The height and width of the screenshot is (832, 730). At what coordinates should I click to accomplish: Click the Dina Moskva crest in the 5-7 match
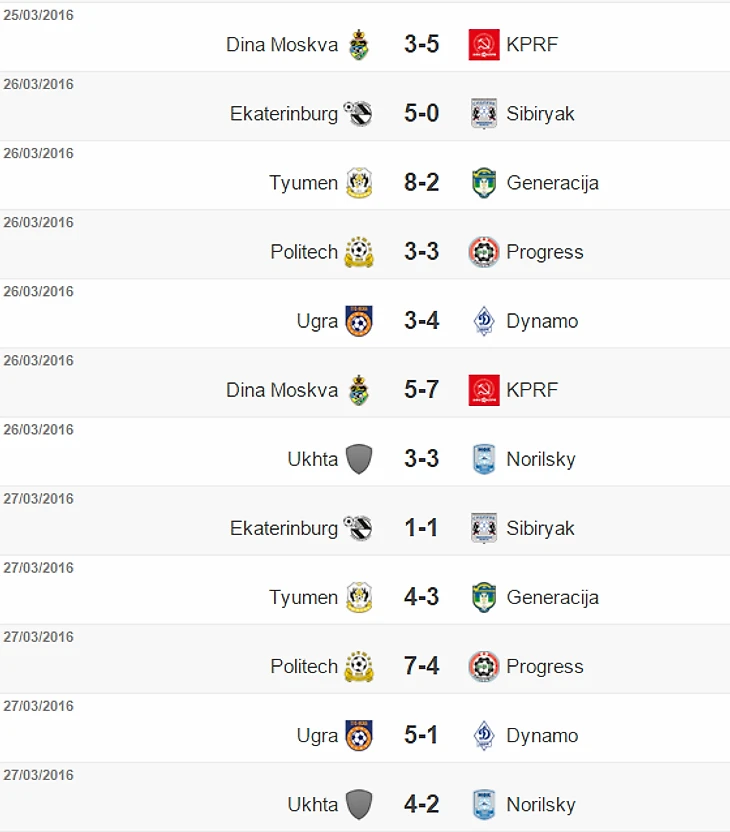coord(359,390)
